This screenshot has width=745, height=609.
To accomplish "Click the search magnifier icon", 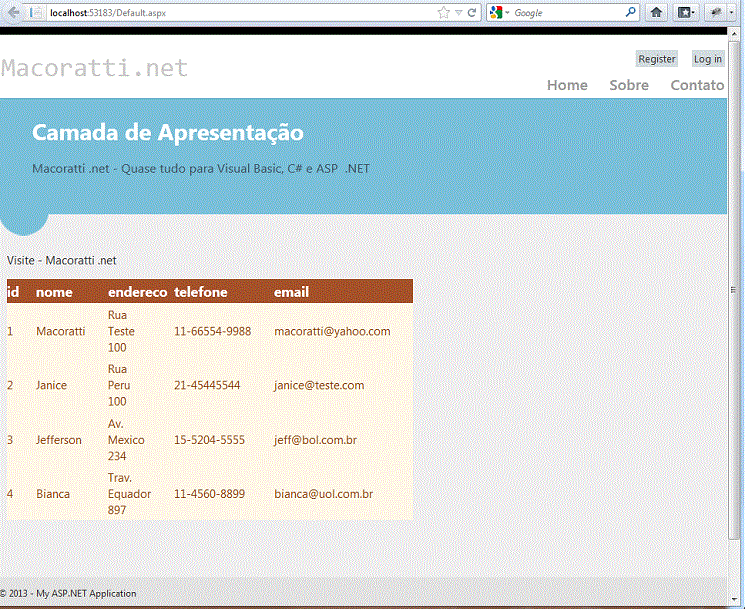I will coord(630,12).
